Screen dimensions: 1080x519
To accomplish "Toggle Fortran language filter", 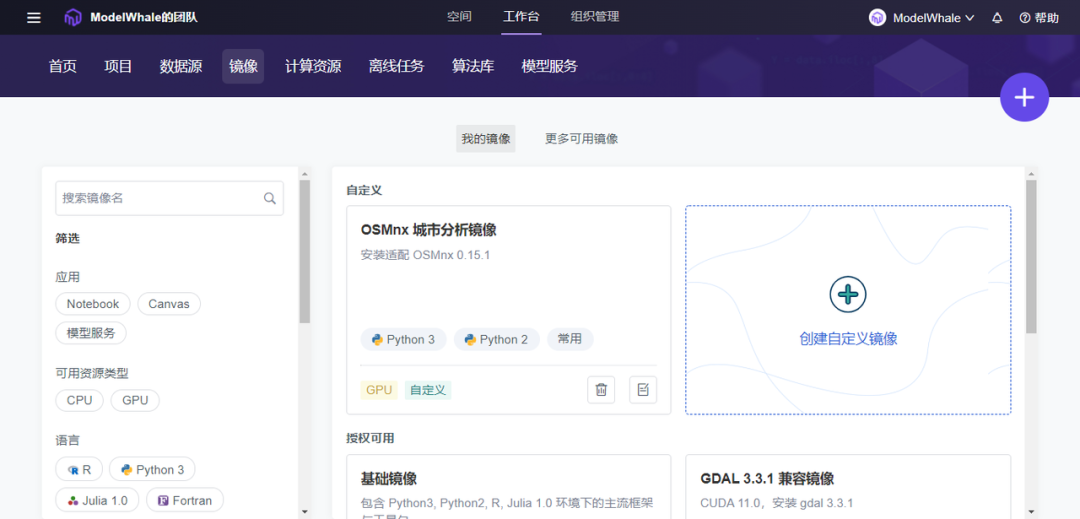I will [x=185, y=500].
